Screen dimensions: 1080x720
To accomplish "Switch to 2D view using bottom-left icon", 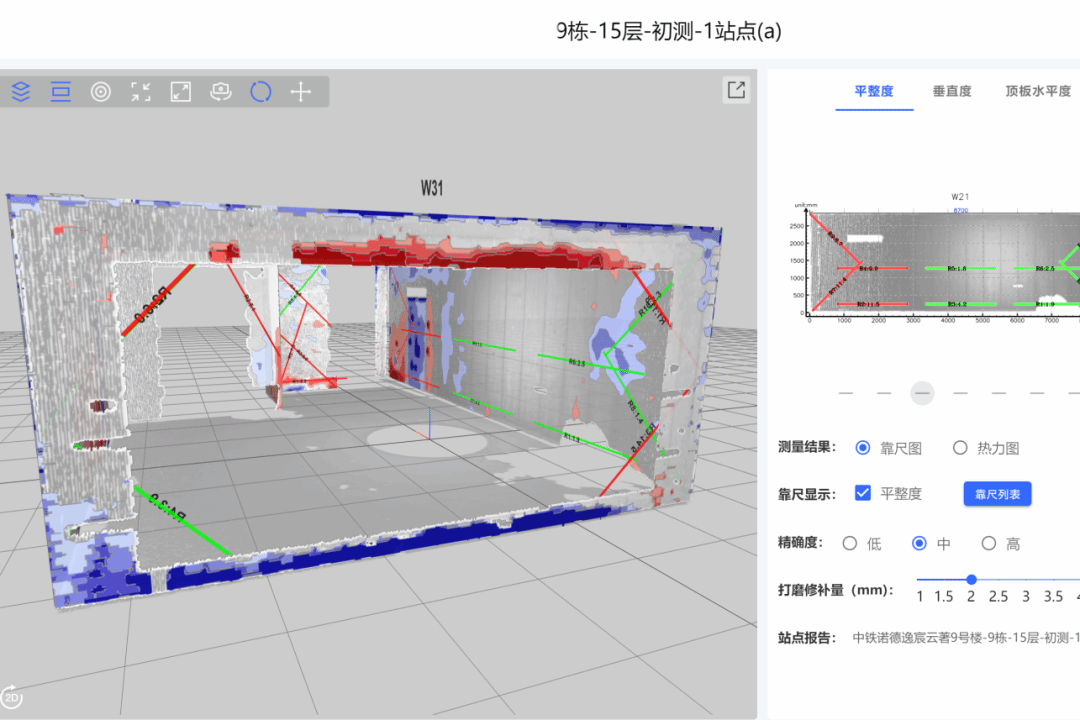I will click(x=12, y=697).
